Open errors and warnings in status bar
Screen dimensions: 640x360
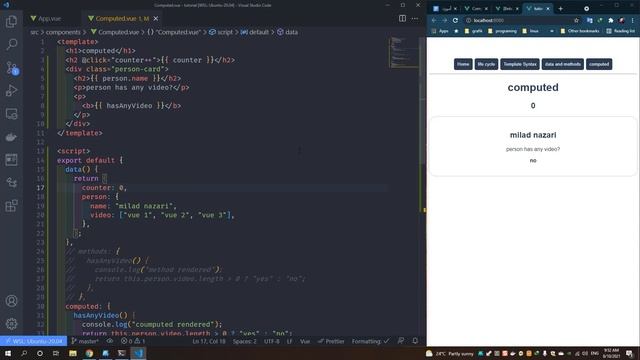tap(133, 341)
